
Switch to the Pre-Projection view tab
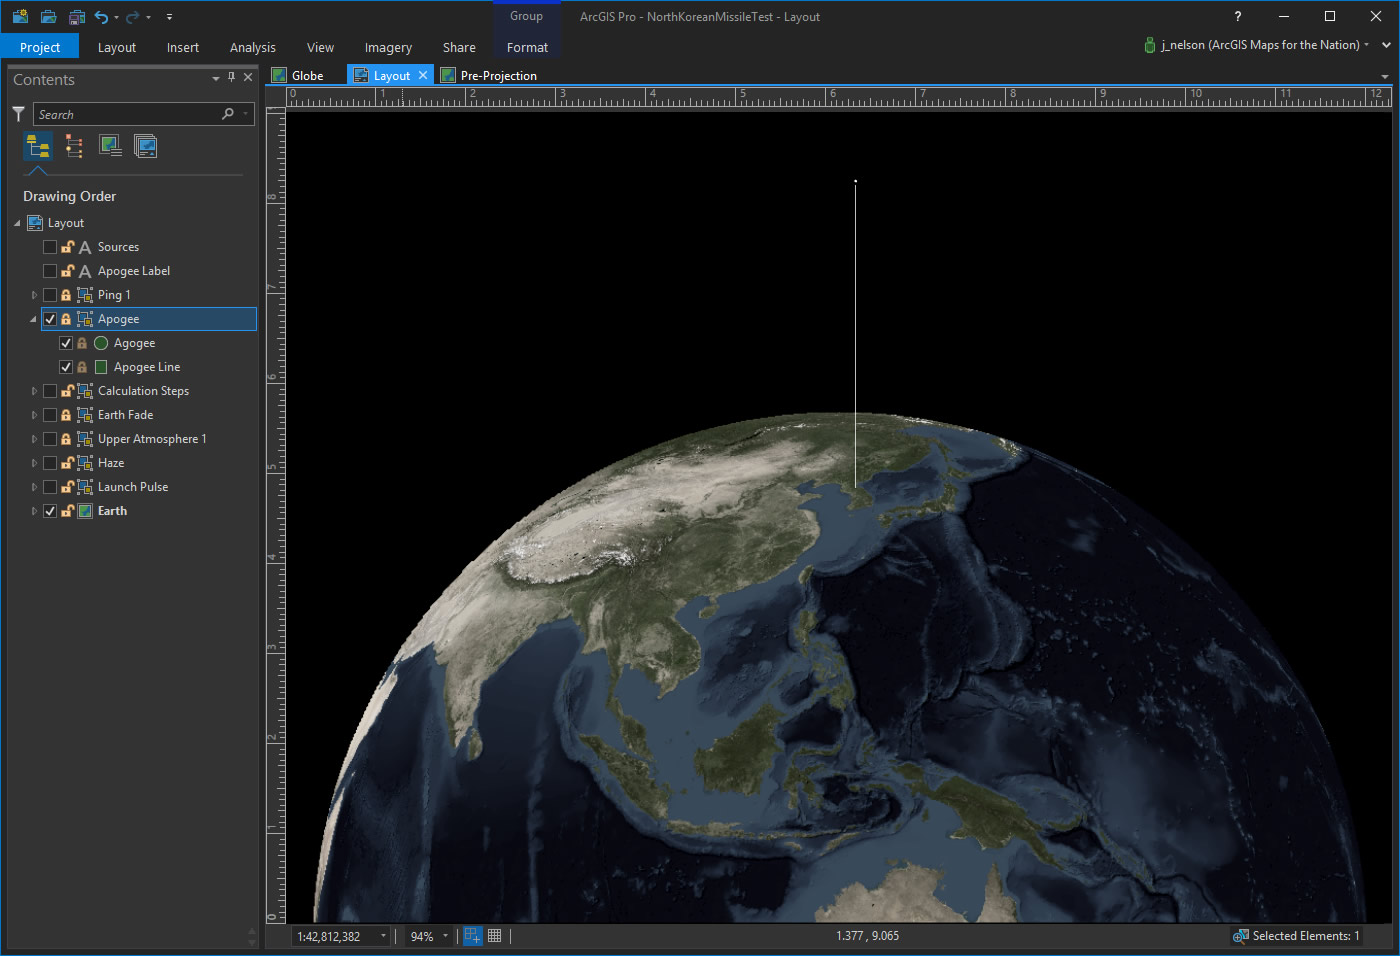tap(498, 76)
